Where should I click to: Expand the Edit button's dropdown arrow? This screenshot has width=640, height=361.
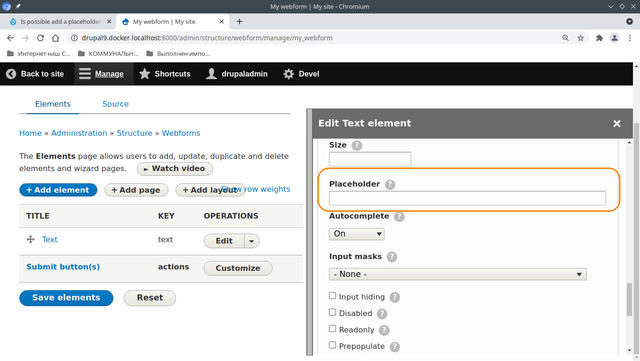(252, 241)
